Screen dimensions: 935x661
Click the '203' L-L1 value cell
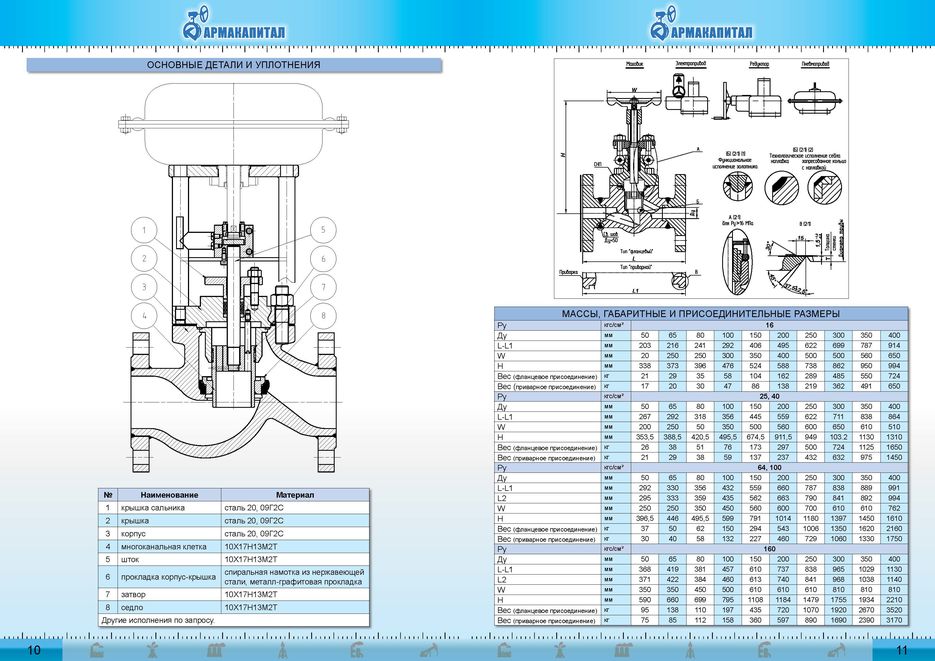coord(645,346)
